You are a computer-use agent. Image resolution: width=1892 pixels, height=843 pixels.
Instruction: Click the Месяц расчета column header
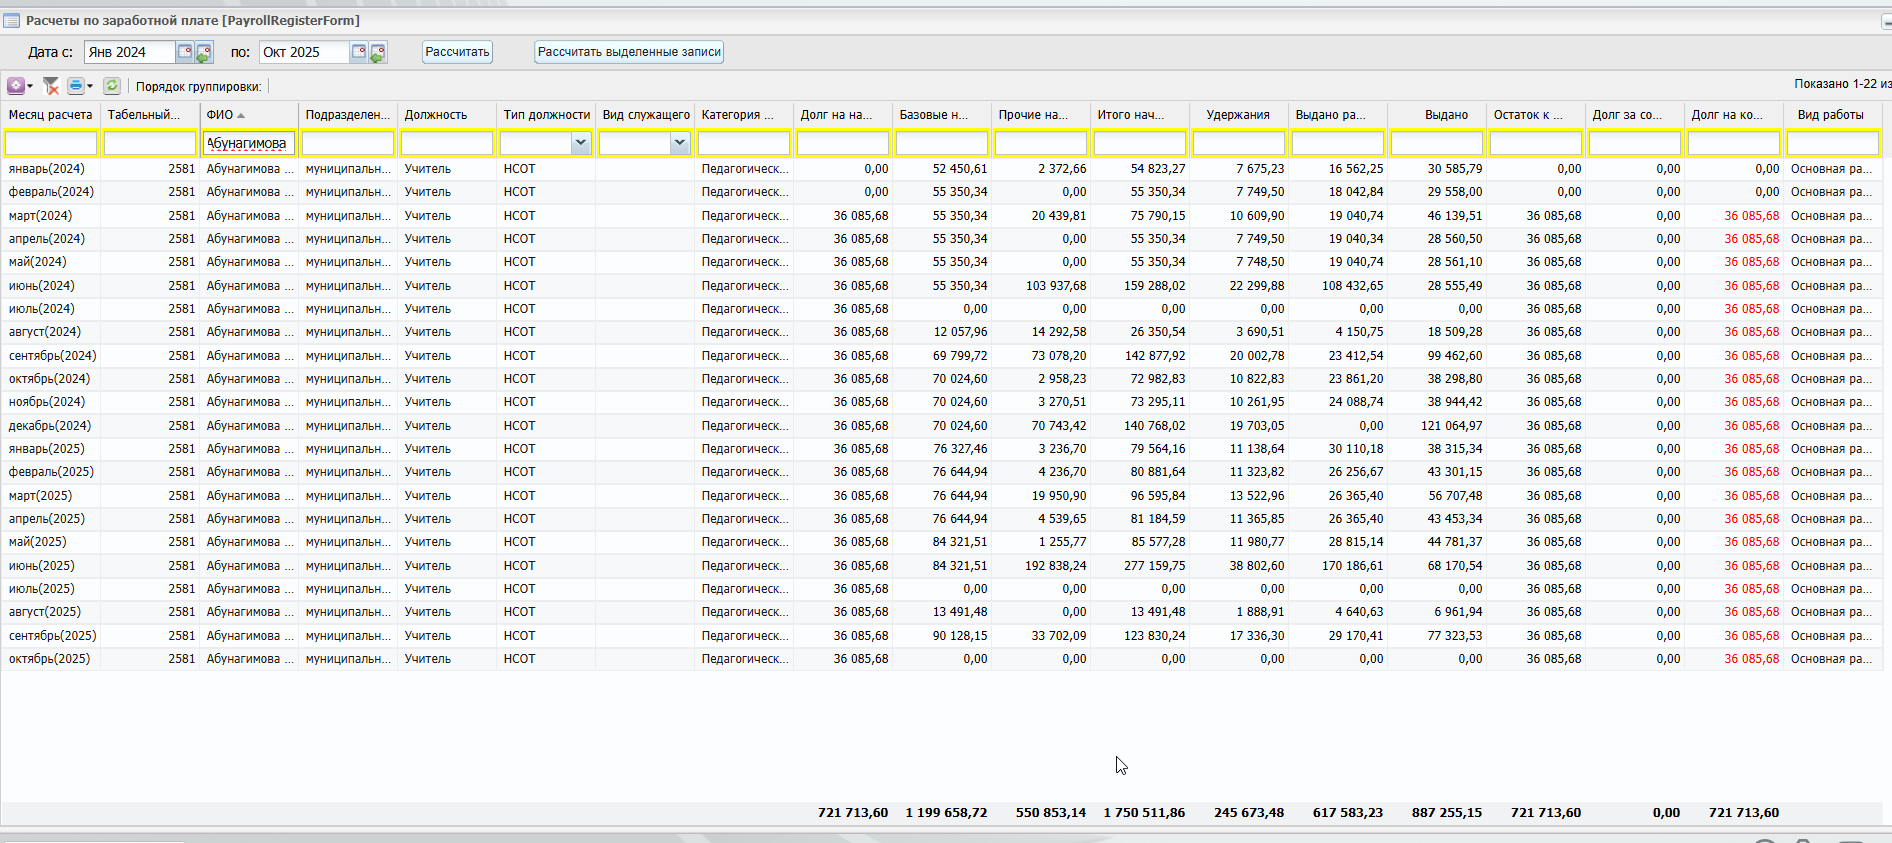50,115
